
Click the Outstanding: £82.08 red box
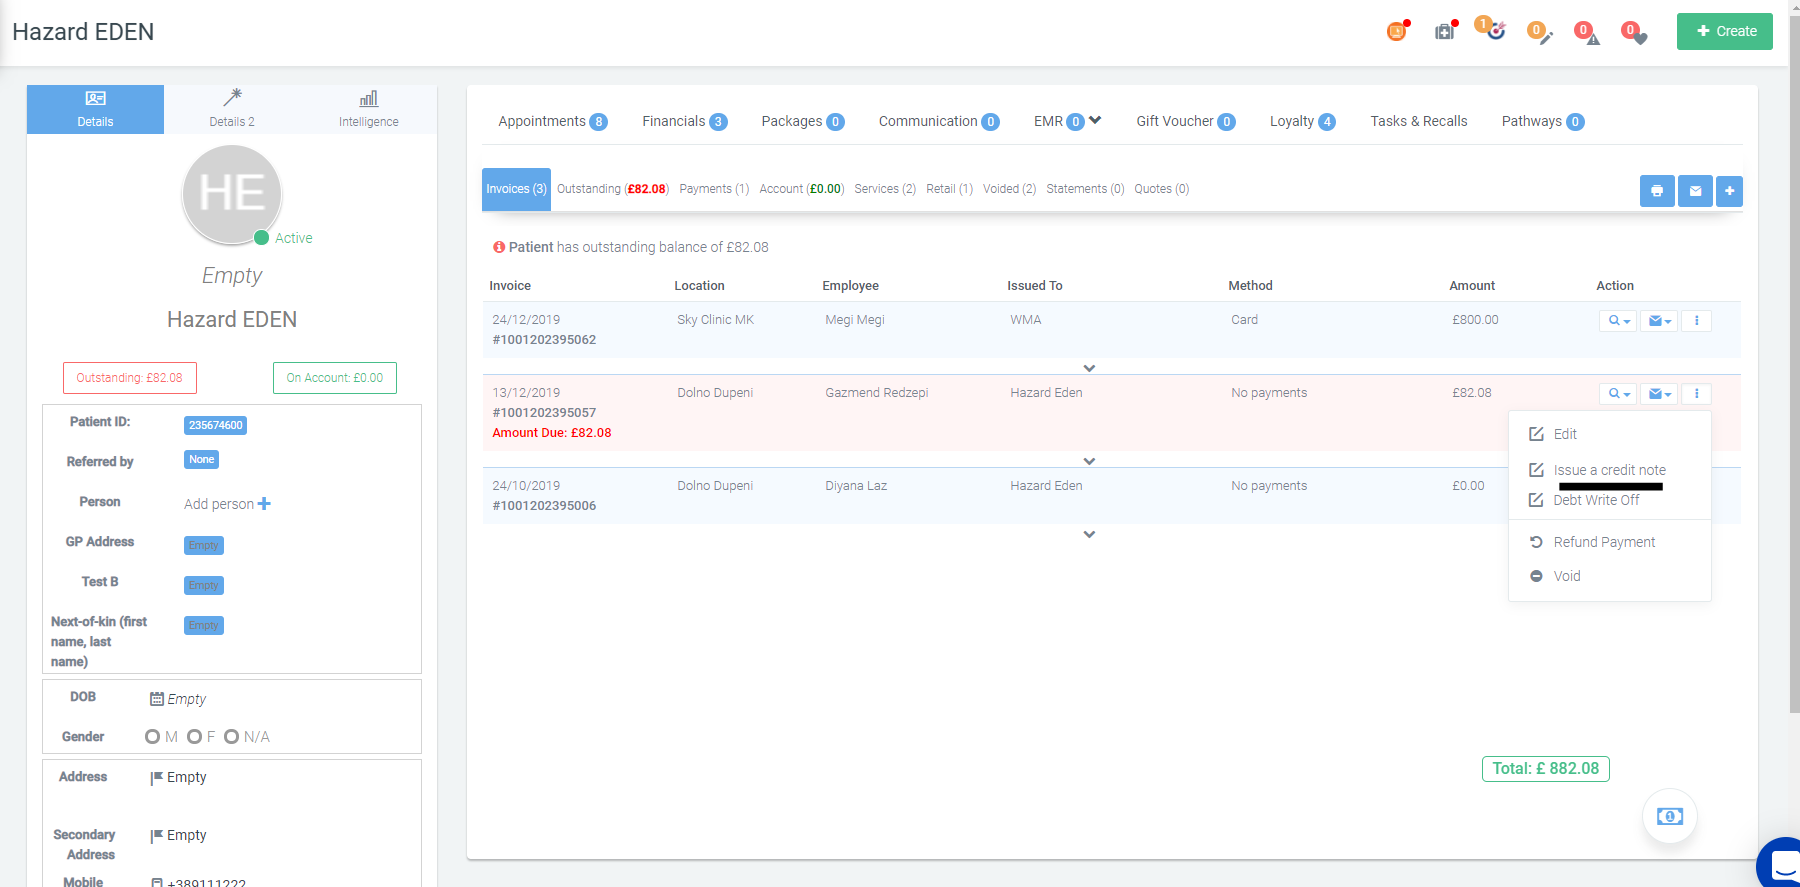point(130,378)
